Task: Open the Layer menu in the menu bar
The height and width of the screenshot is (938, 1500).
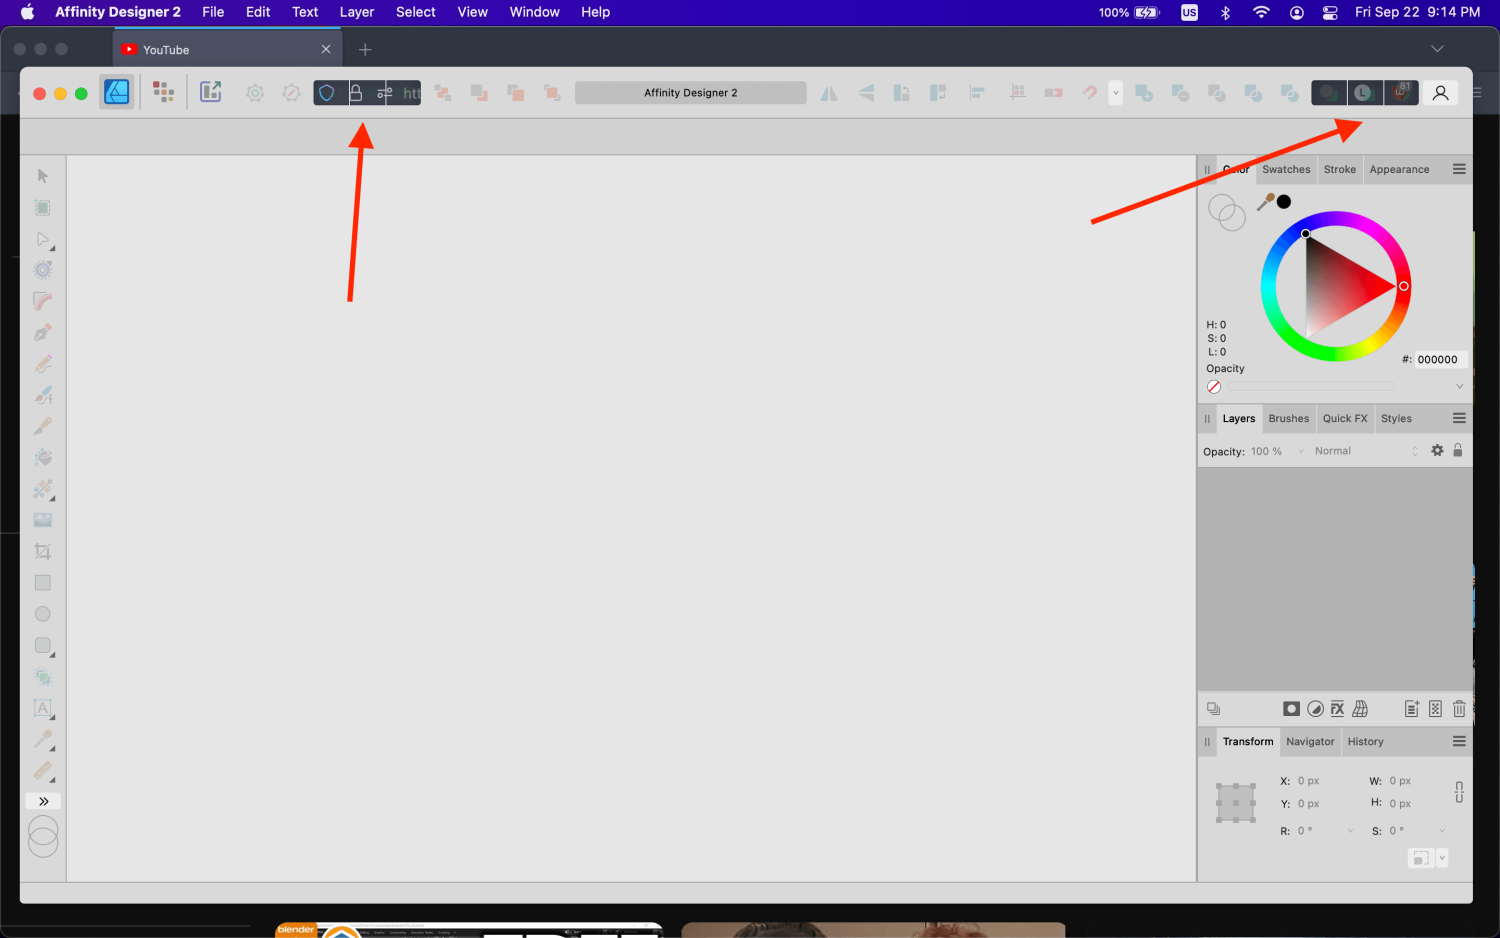Action: click(357, 12)
